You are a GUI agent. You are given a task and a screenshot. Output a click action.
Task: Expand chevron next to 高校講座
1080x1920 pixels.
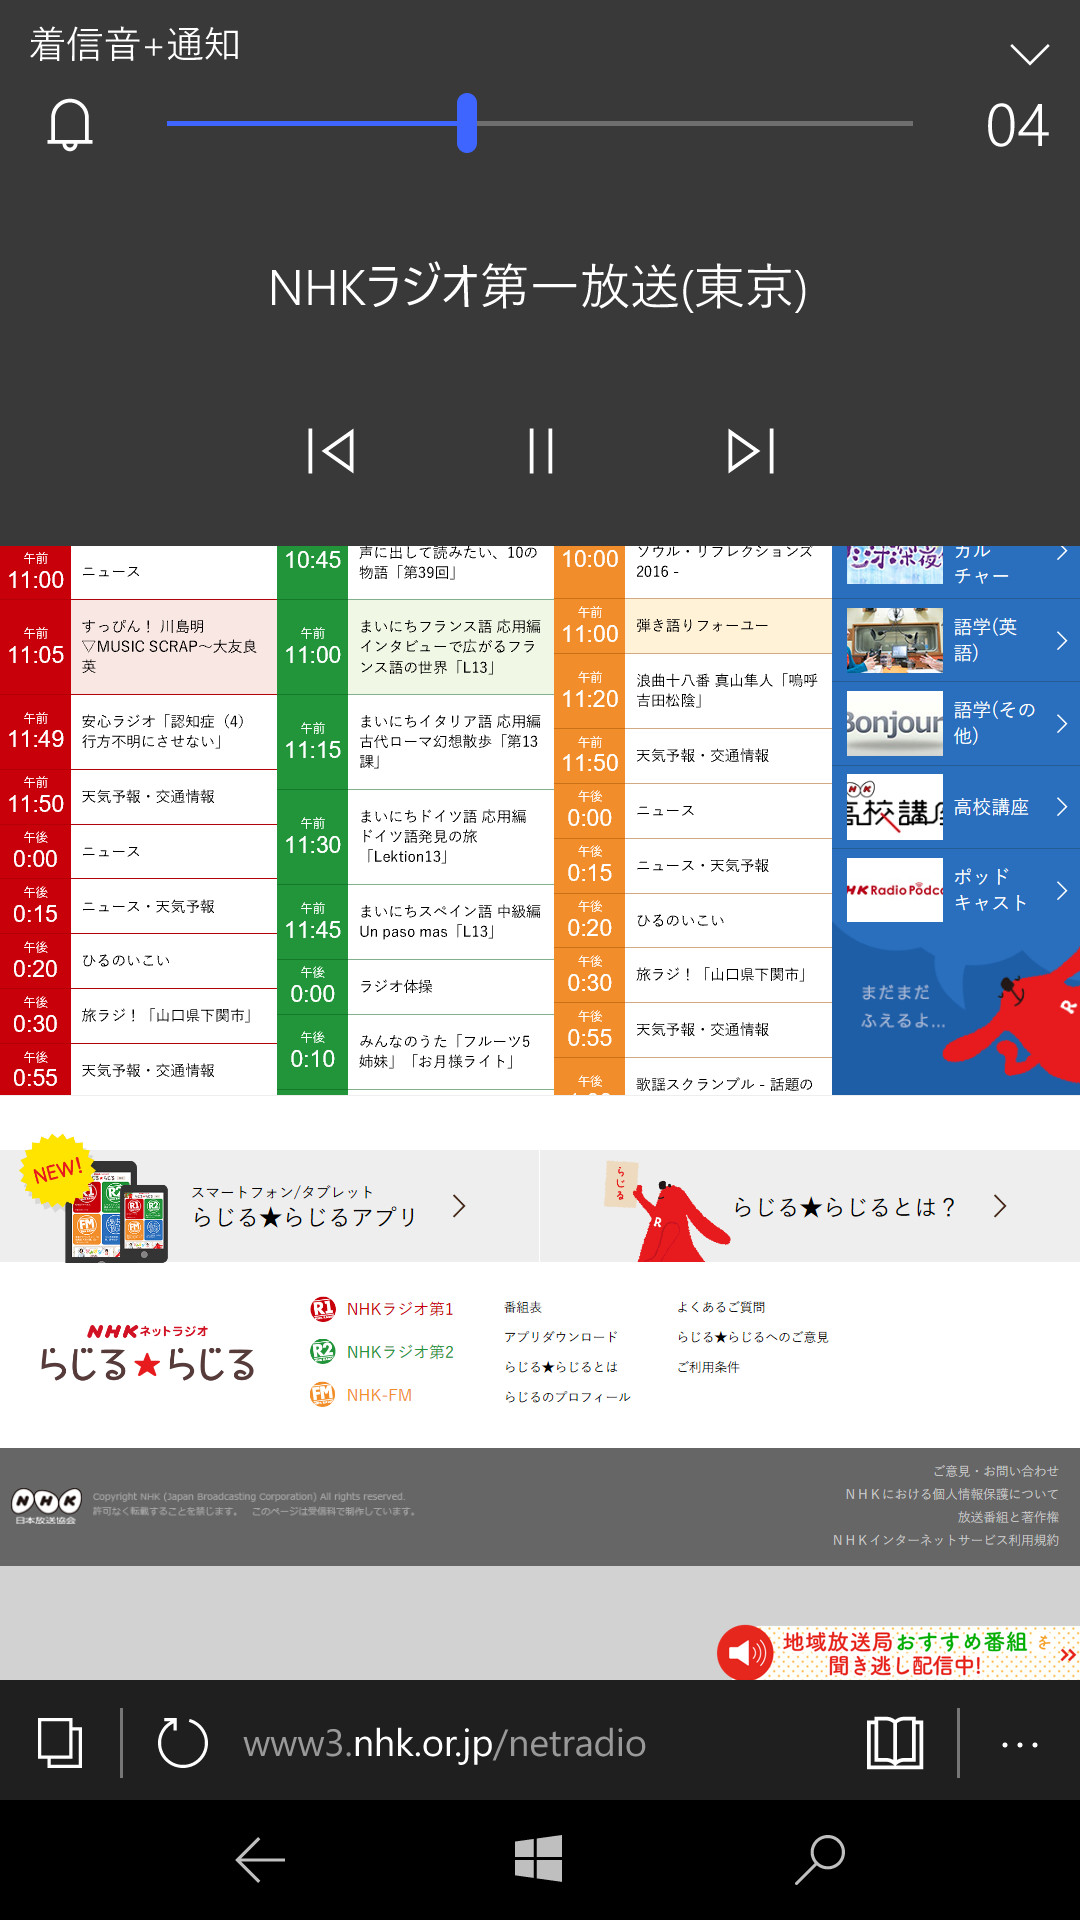tap(1062, 807)
